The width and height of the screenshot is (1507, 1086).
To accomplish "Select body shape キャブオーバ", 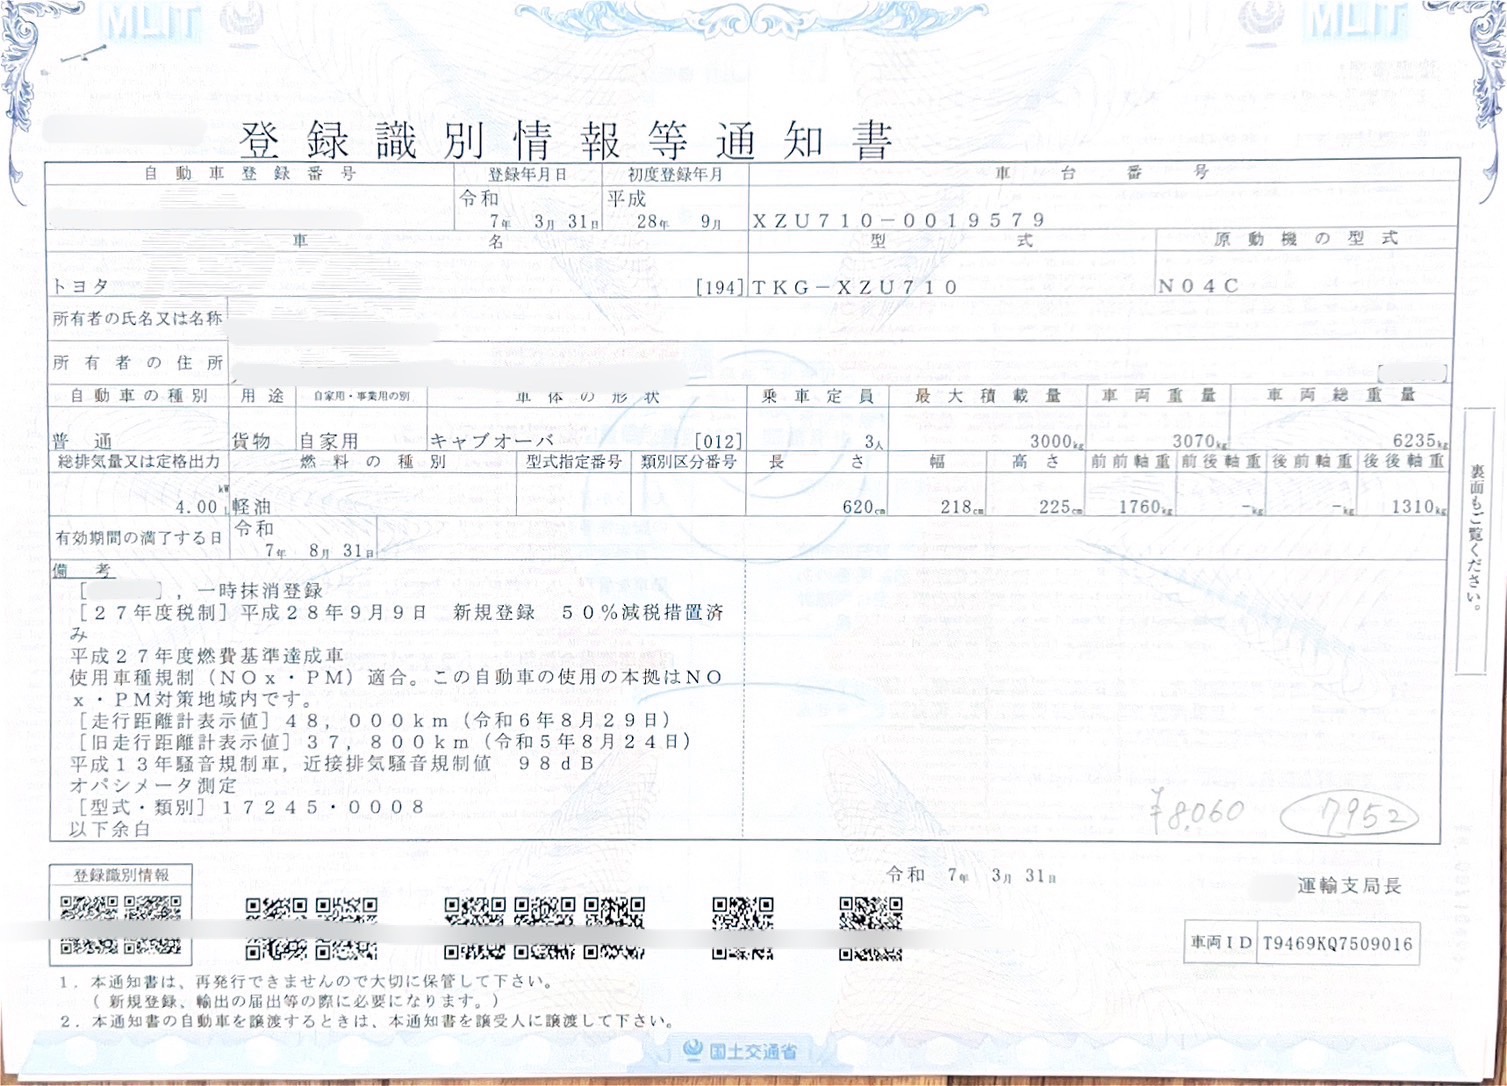I will (491, 441).
